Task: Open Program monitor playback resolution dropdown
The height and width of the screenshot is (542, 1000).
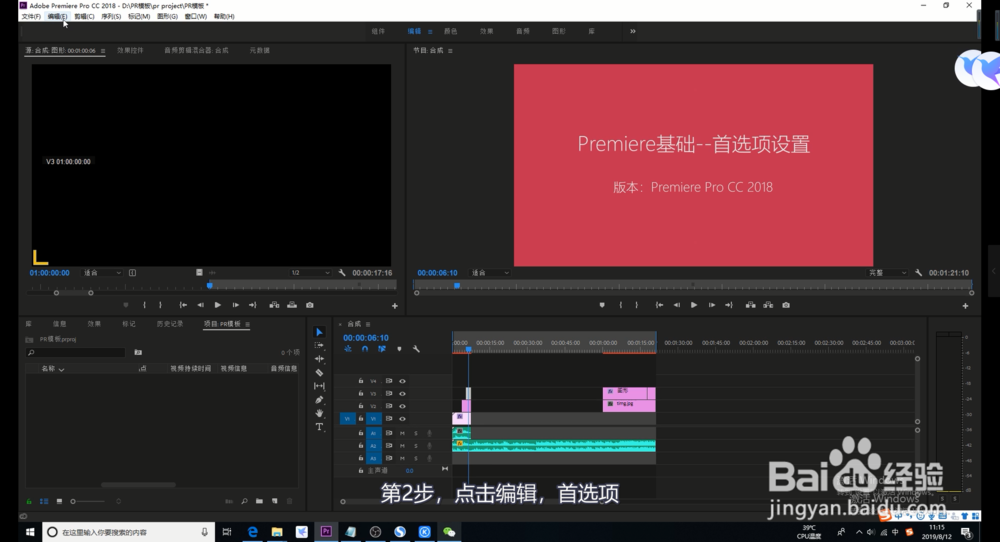Action: [887, 272]
